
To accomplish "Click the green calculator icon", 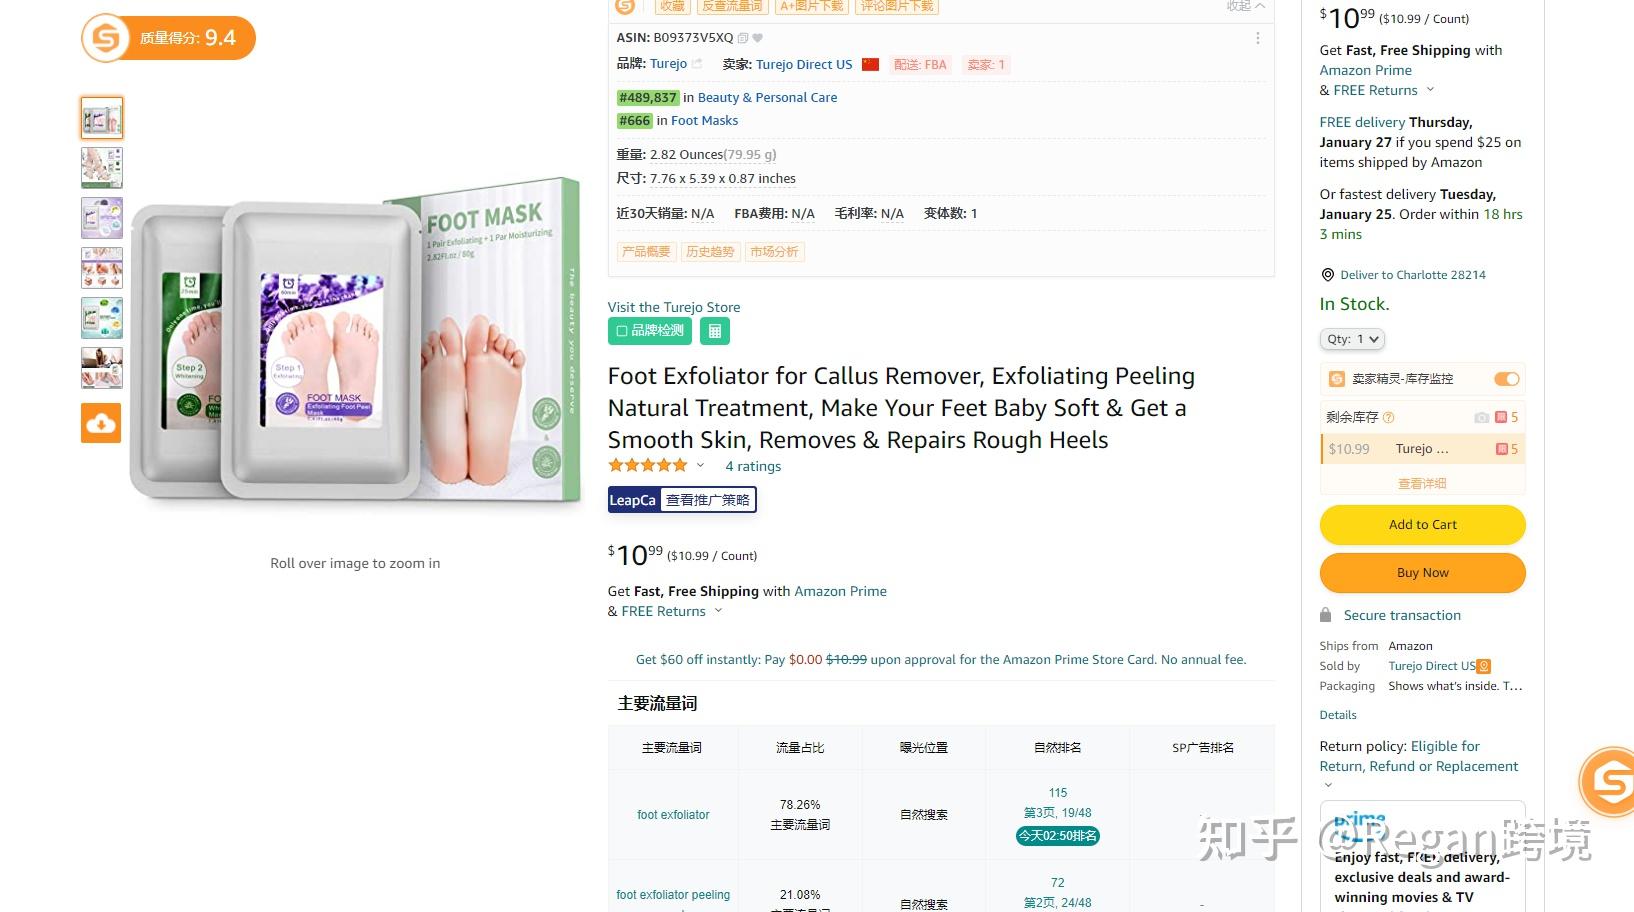I will [714, 331].
